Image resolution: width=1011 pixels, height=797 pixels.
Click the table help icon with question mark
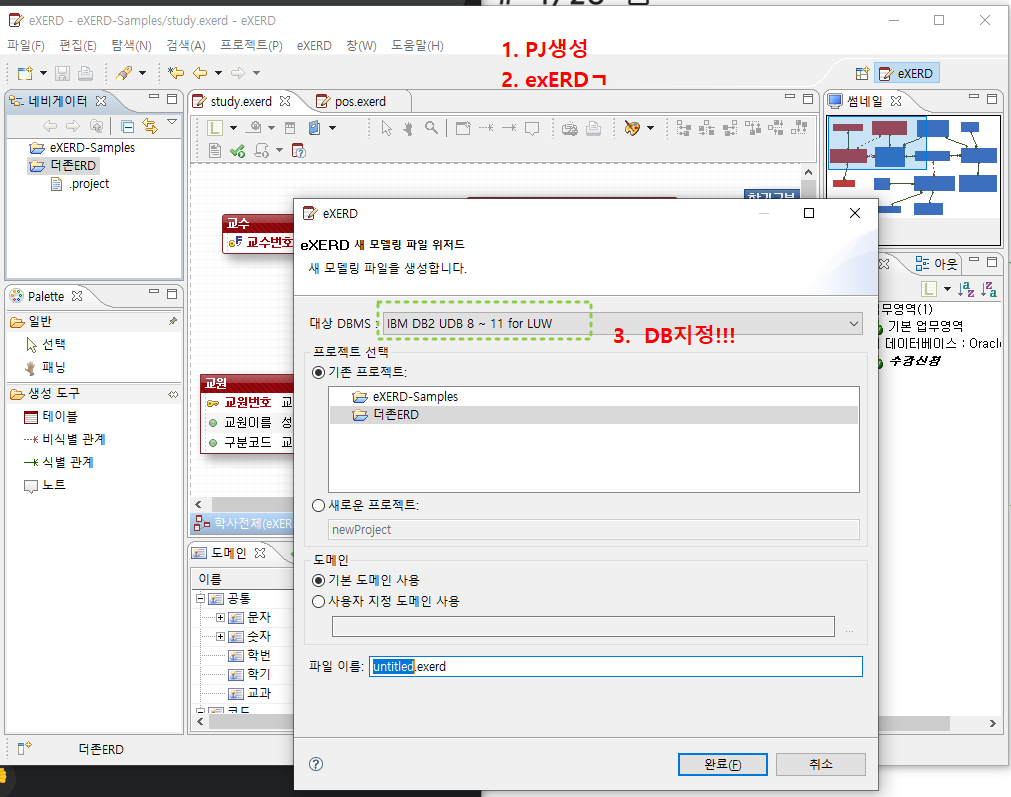point(299,151)
